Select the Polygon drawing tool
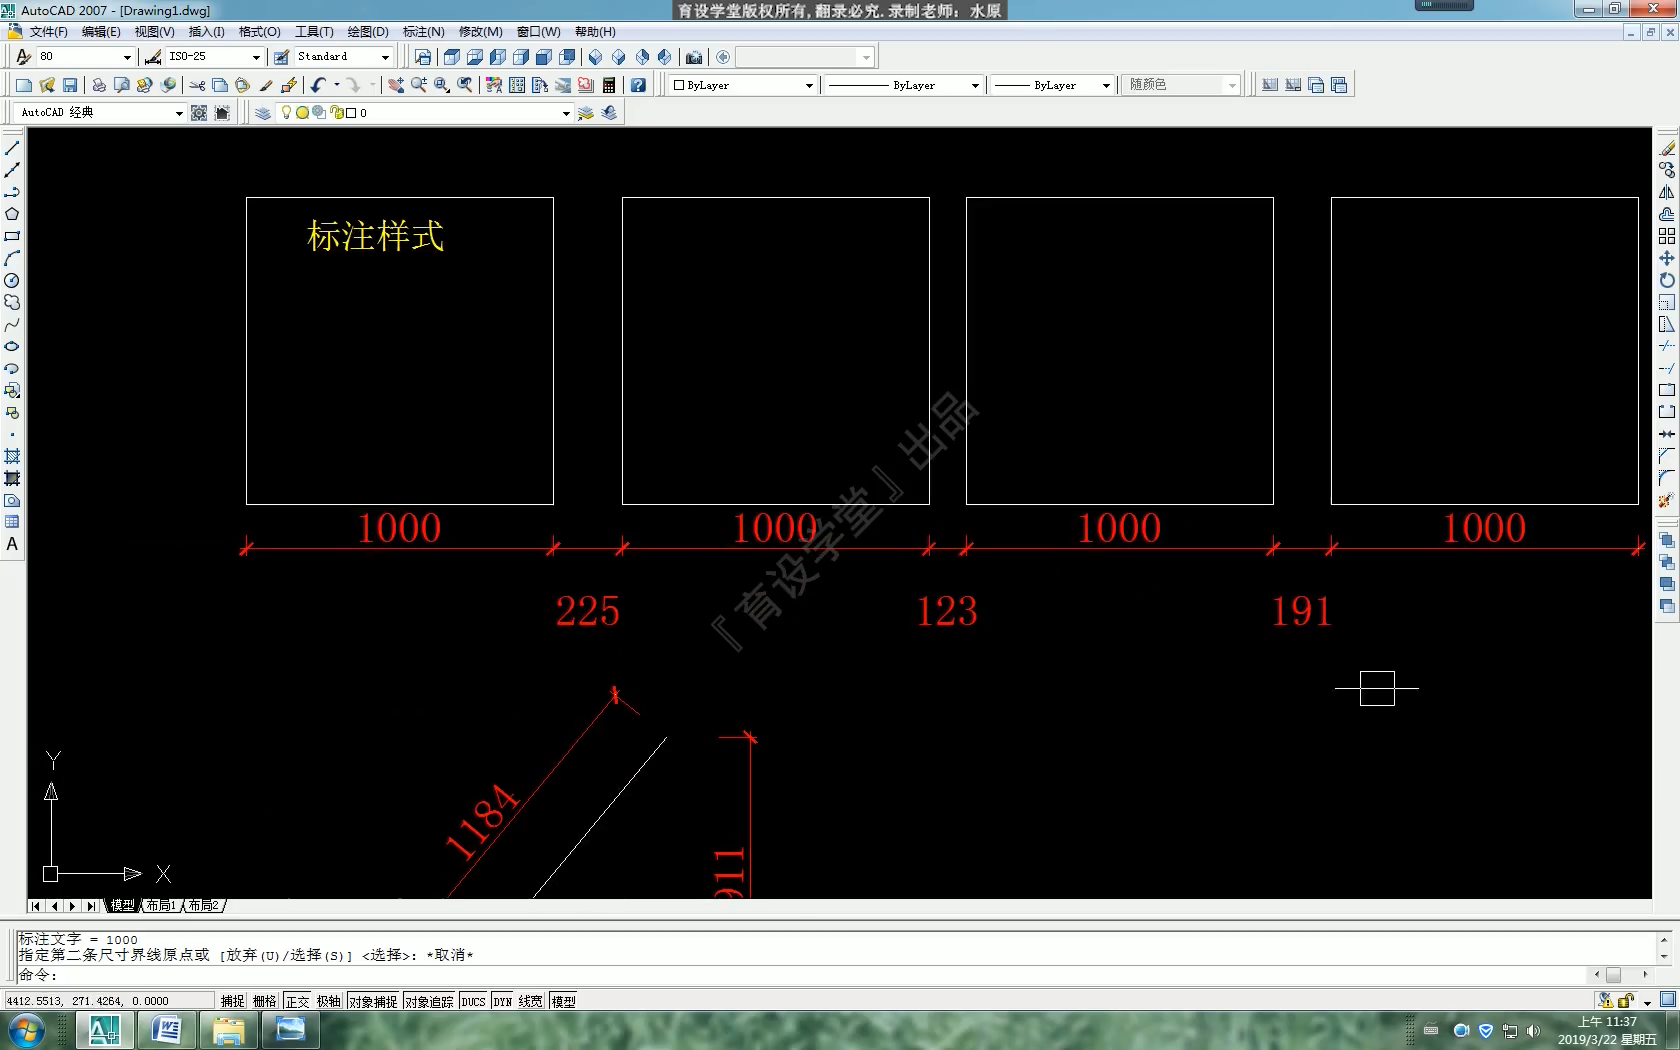 coord(12,214)
